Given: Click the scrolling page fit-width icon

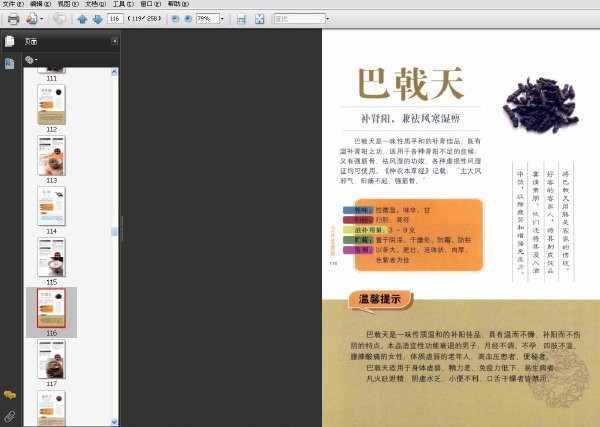Looking at the screenshot, I should click(x=241, y=19).
